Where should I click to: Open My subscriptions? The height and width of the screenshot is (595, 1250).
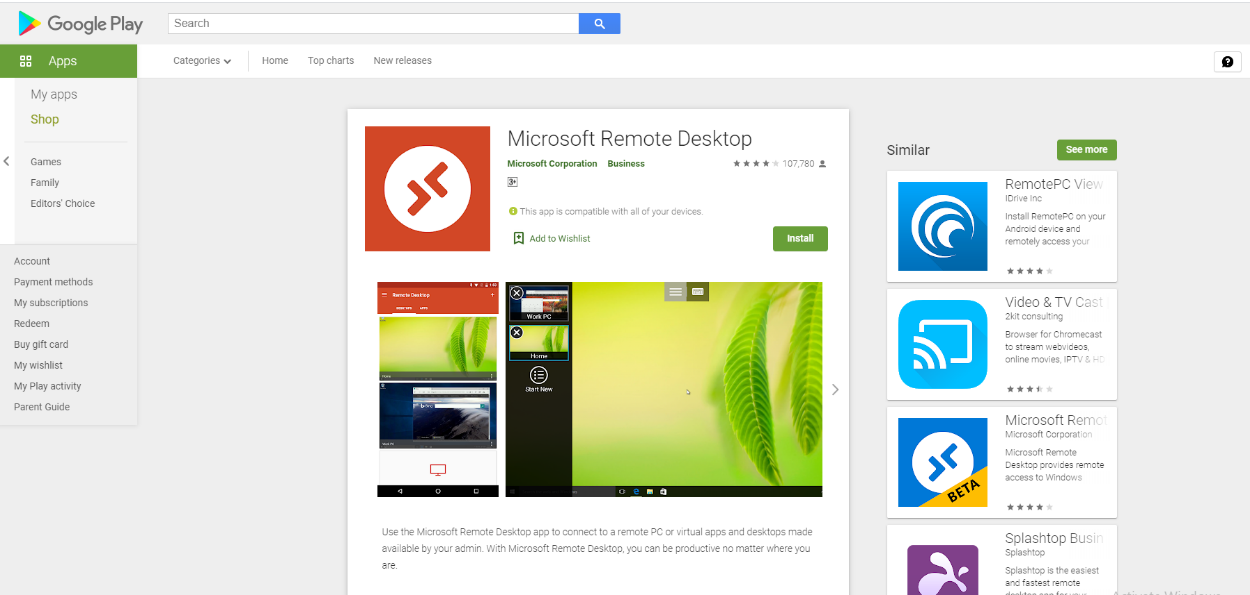click(x=51, y=303)
